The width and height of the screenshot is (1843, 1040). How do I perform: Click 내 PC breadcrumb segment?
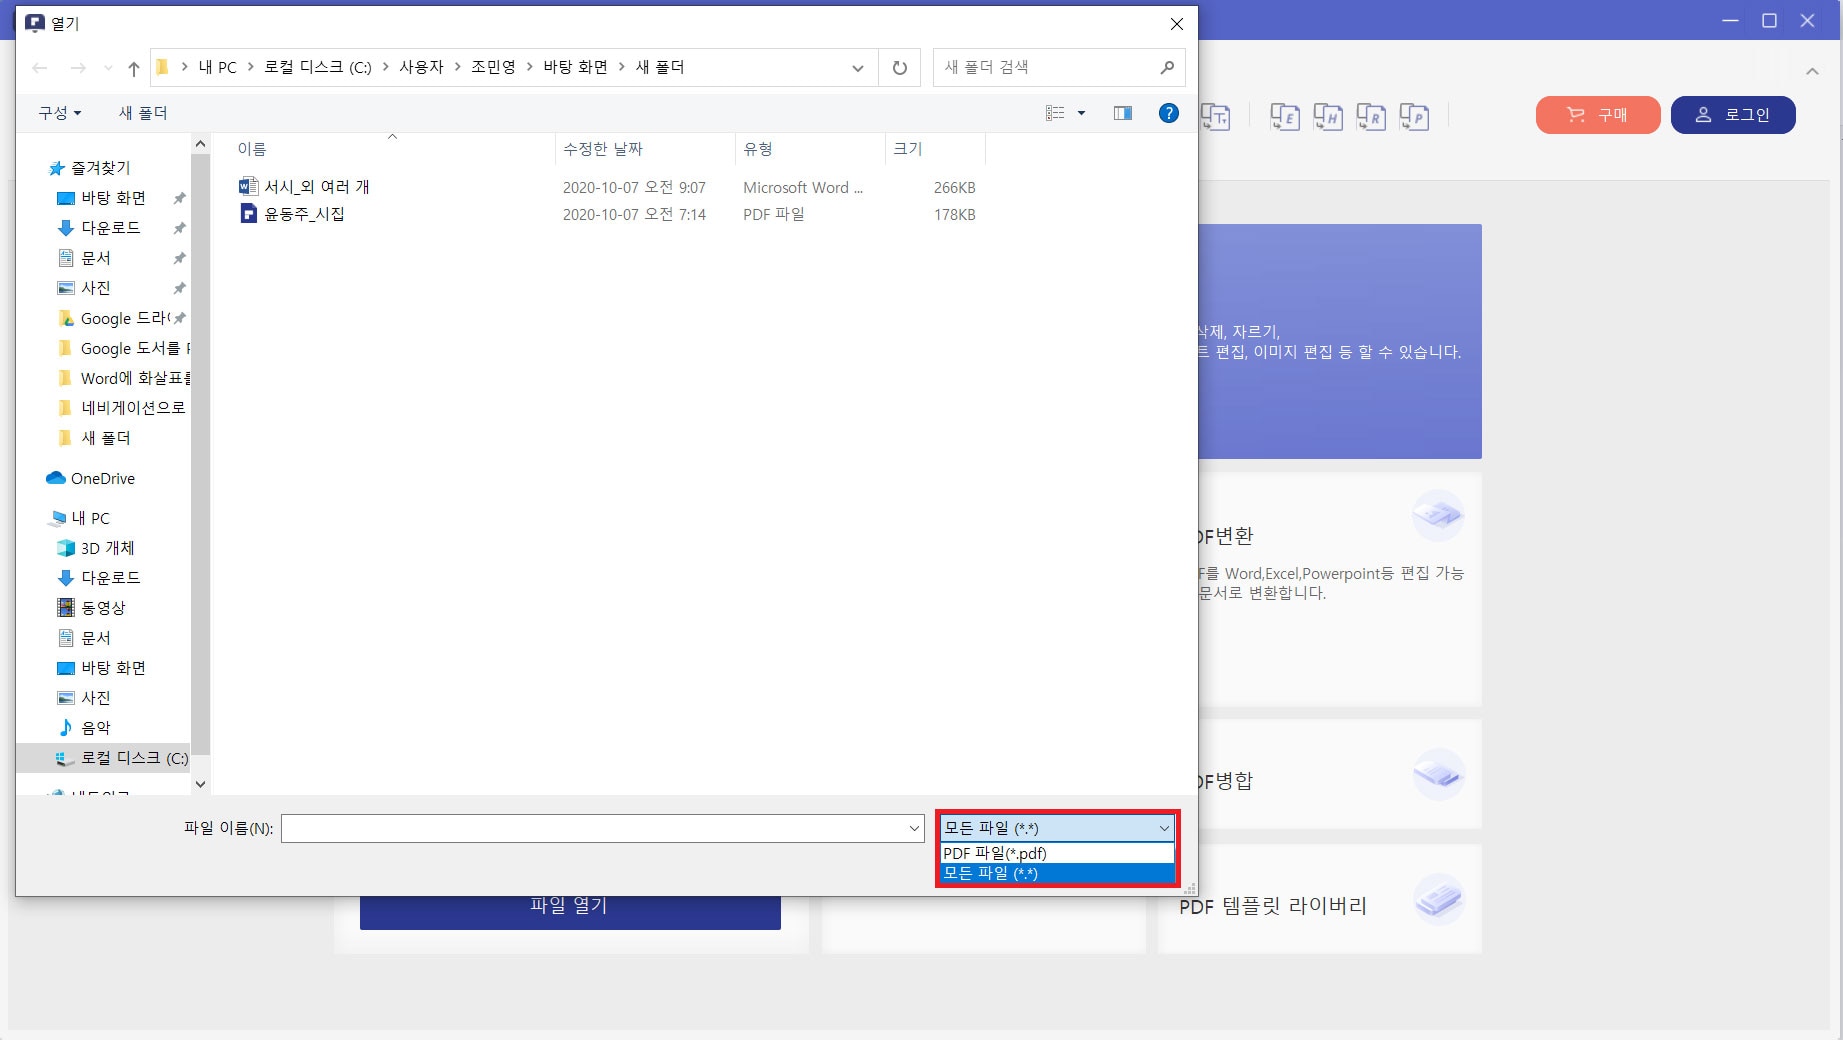(x=217, y=67)
